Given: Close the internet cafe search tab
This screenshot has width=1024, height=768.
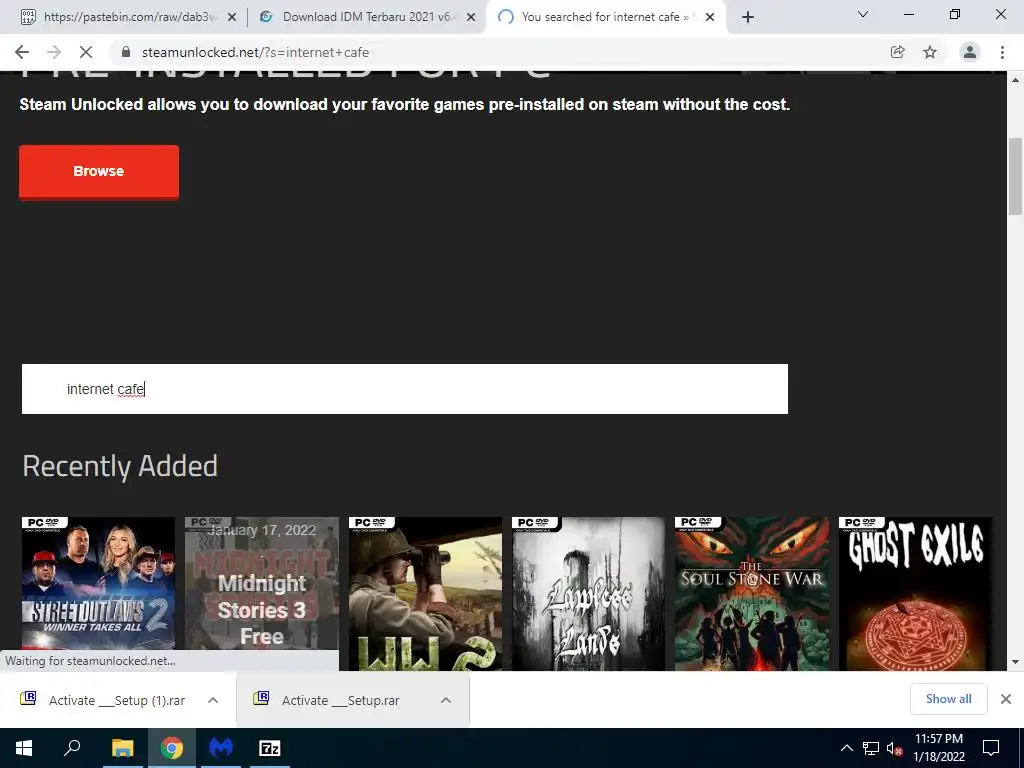Looking at the screenshot, I should [x=710, y=18].
